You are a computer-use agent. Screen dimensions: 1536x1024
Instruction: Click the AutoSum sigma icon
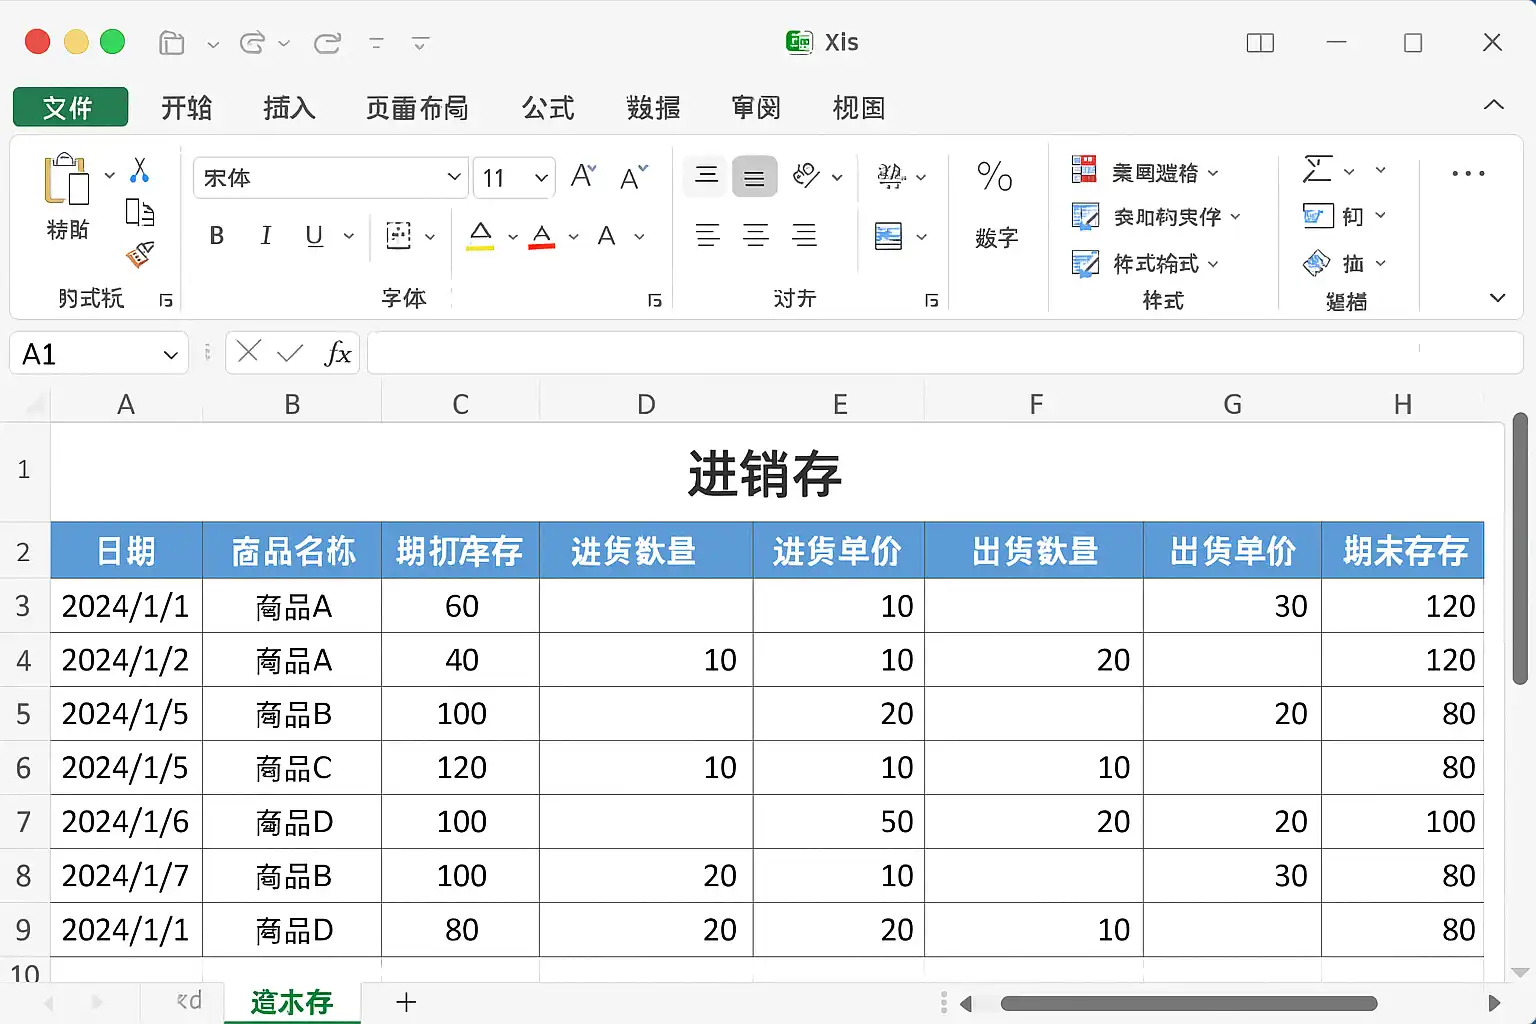[x=1318, y=170]
